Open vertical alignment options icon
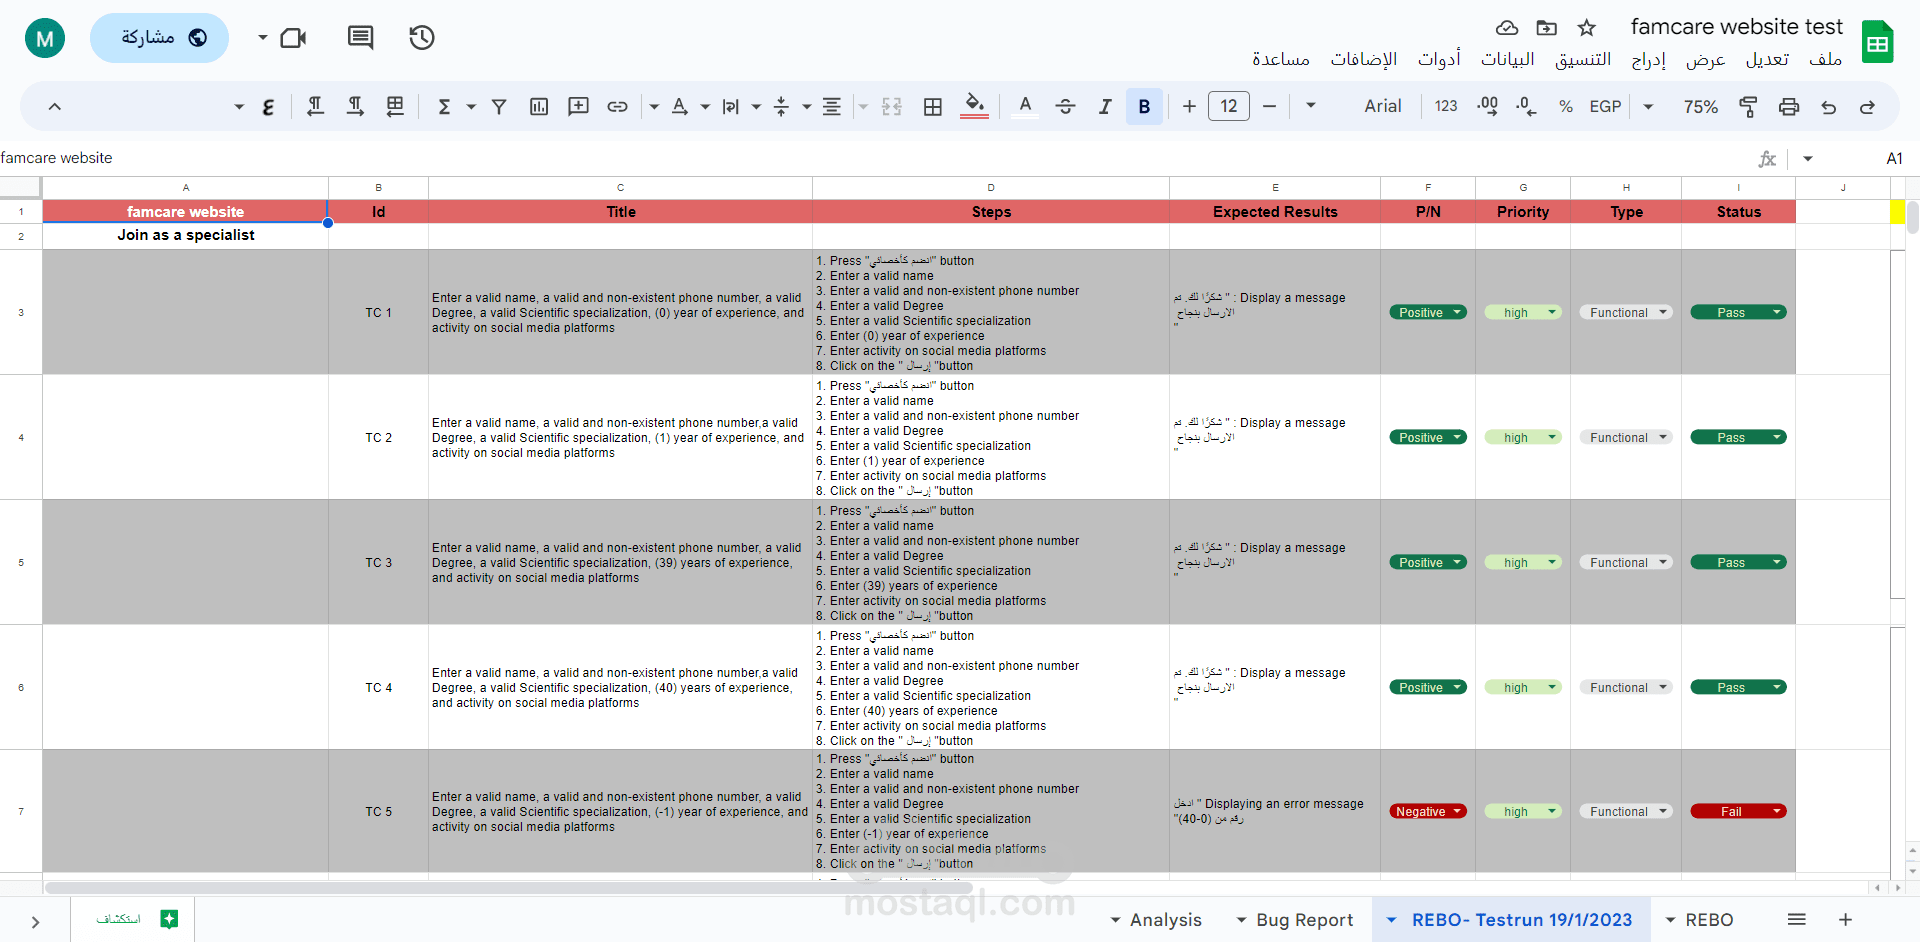 point(782,107)
